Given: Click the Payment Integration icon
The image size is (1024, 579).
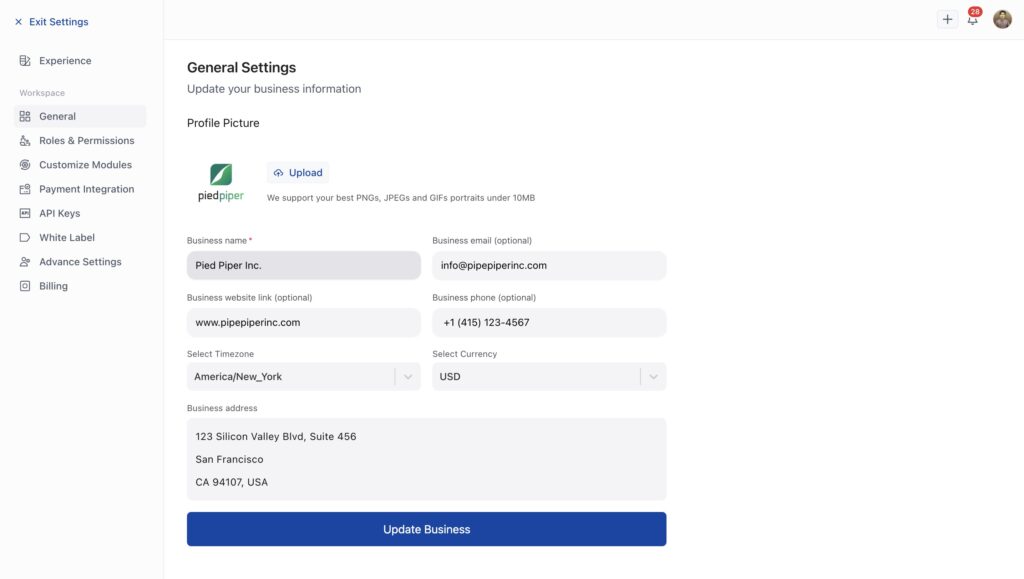Looking at the screenshot, I should click(25, 189).
